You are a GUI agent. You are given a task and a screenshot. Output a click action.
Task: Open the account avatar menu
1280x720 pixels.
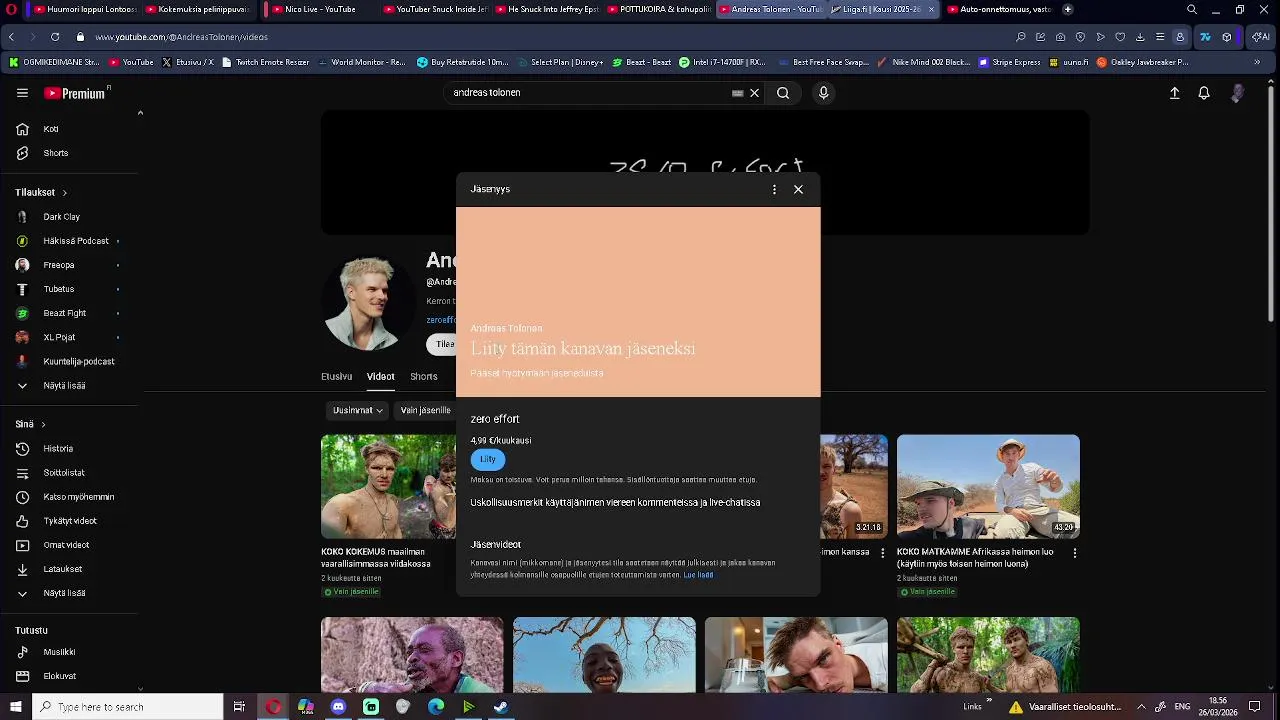point(1238,93)
